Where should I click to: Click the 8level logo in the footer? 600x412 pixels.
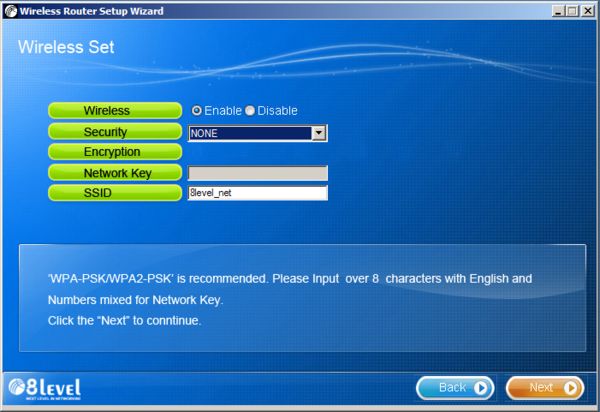tap(45, 389)
